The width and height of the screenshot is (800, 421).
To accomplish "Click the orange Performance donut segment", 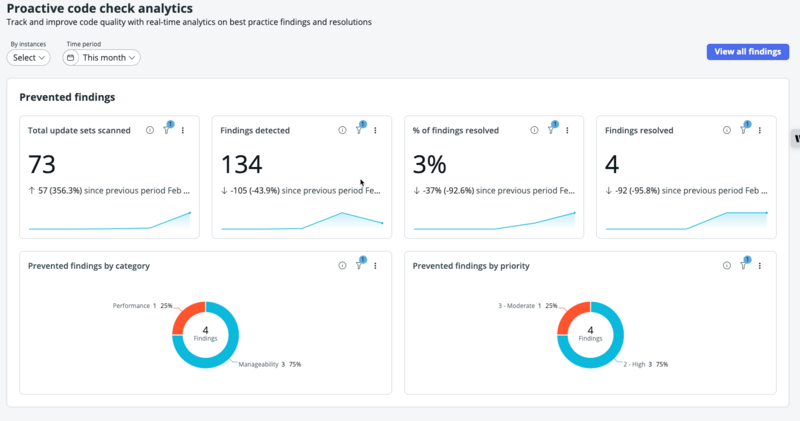I will [x=186, y=317].
